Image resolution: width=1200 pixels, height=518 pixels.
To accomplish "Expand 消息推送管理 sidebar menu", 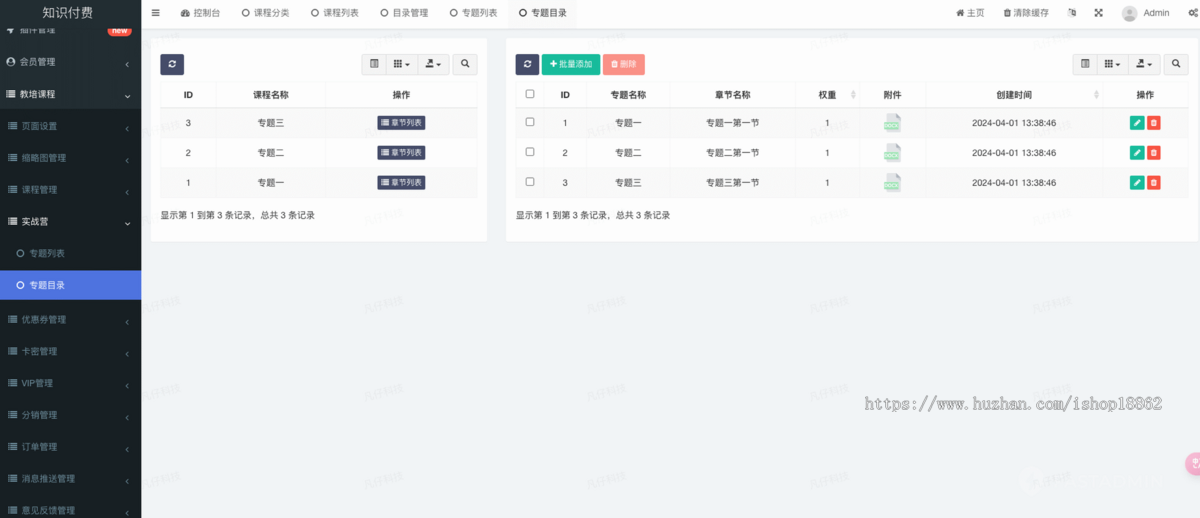I will 70,479.
